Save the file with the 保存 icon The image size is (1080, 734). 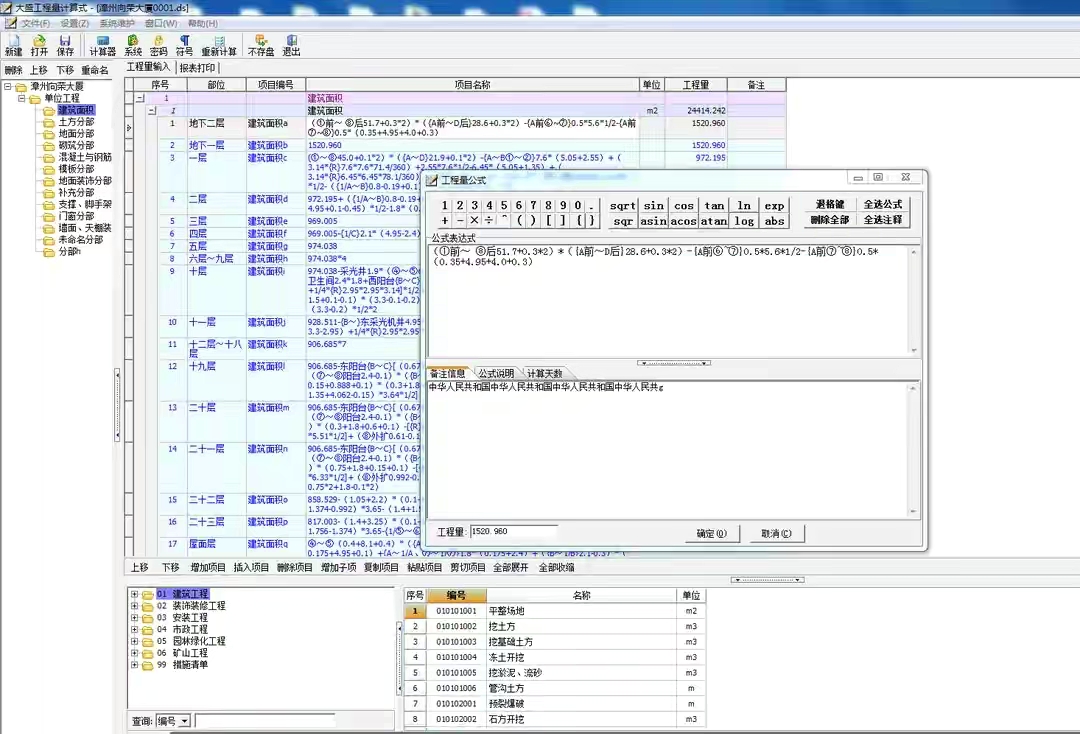65,44
